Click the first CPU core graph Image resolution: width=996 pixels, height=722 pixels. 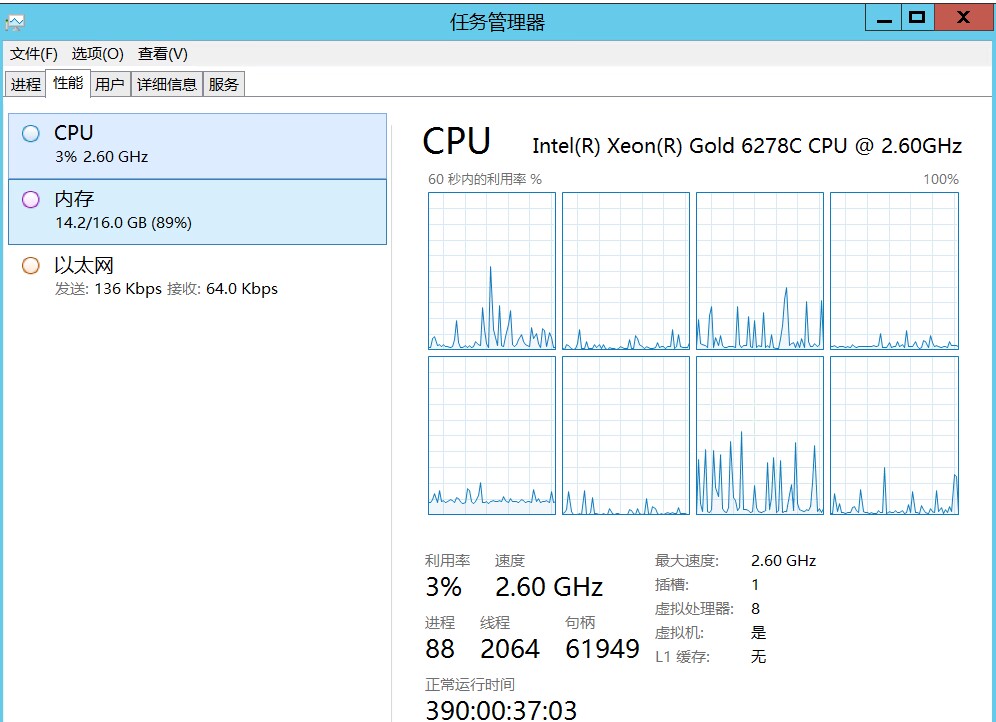(492, 271)
